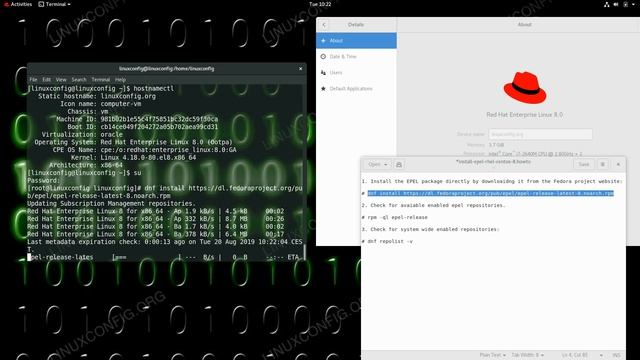Click the terminal scrollbar handle
This screenshot has height=360, width=640.
[304, 252]
